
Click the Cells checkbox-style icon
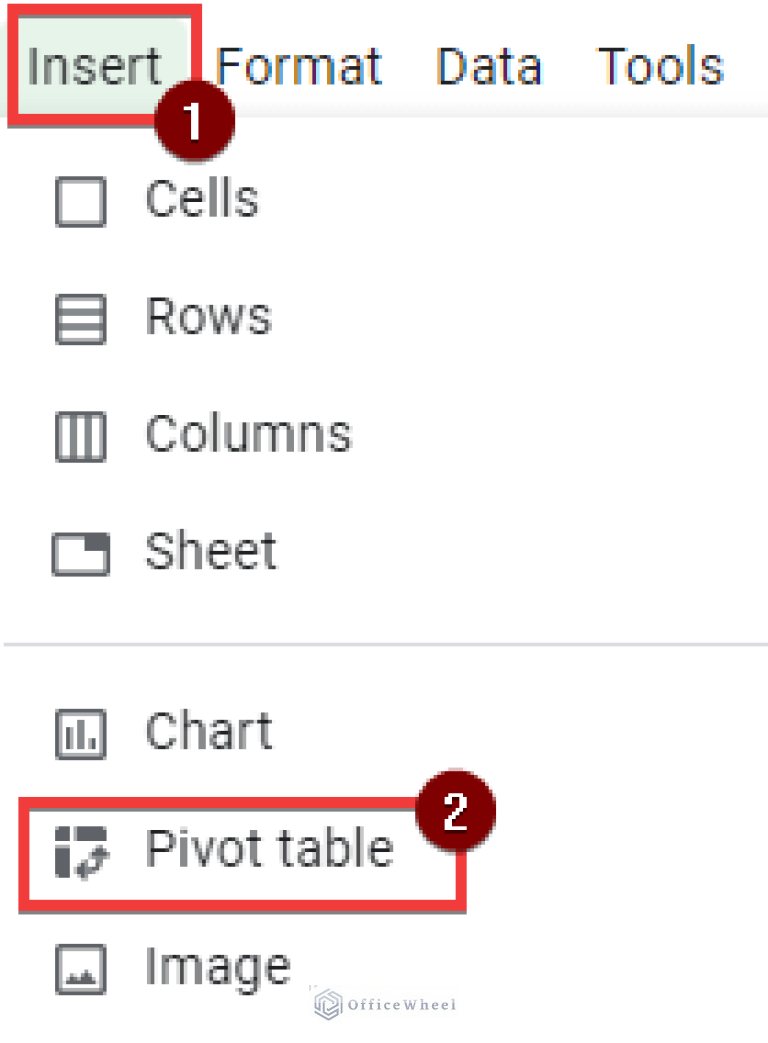click(80, 200)
